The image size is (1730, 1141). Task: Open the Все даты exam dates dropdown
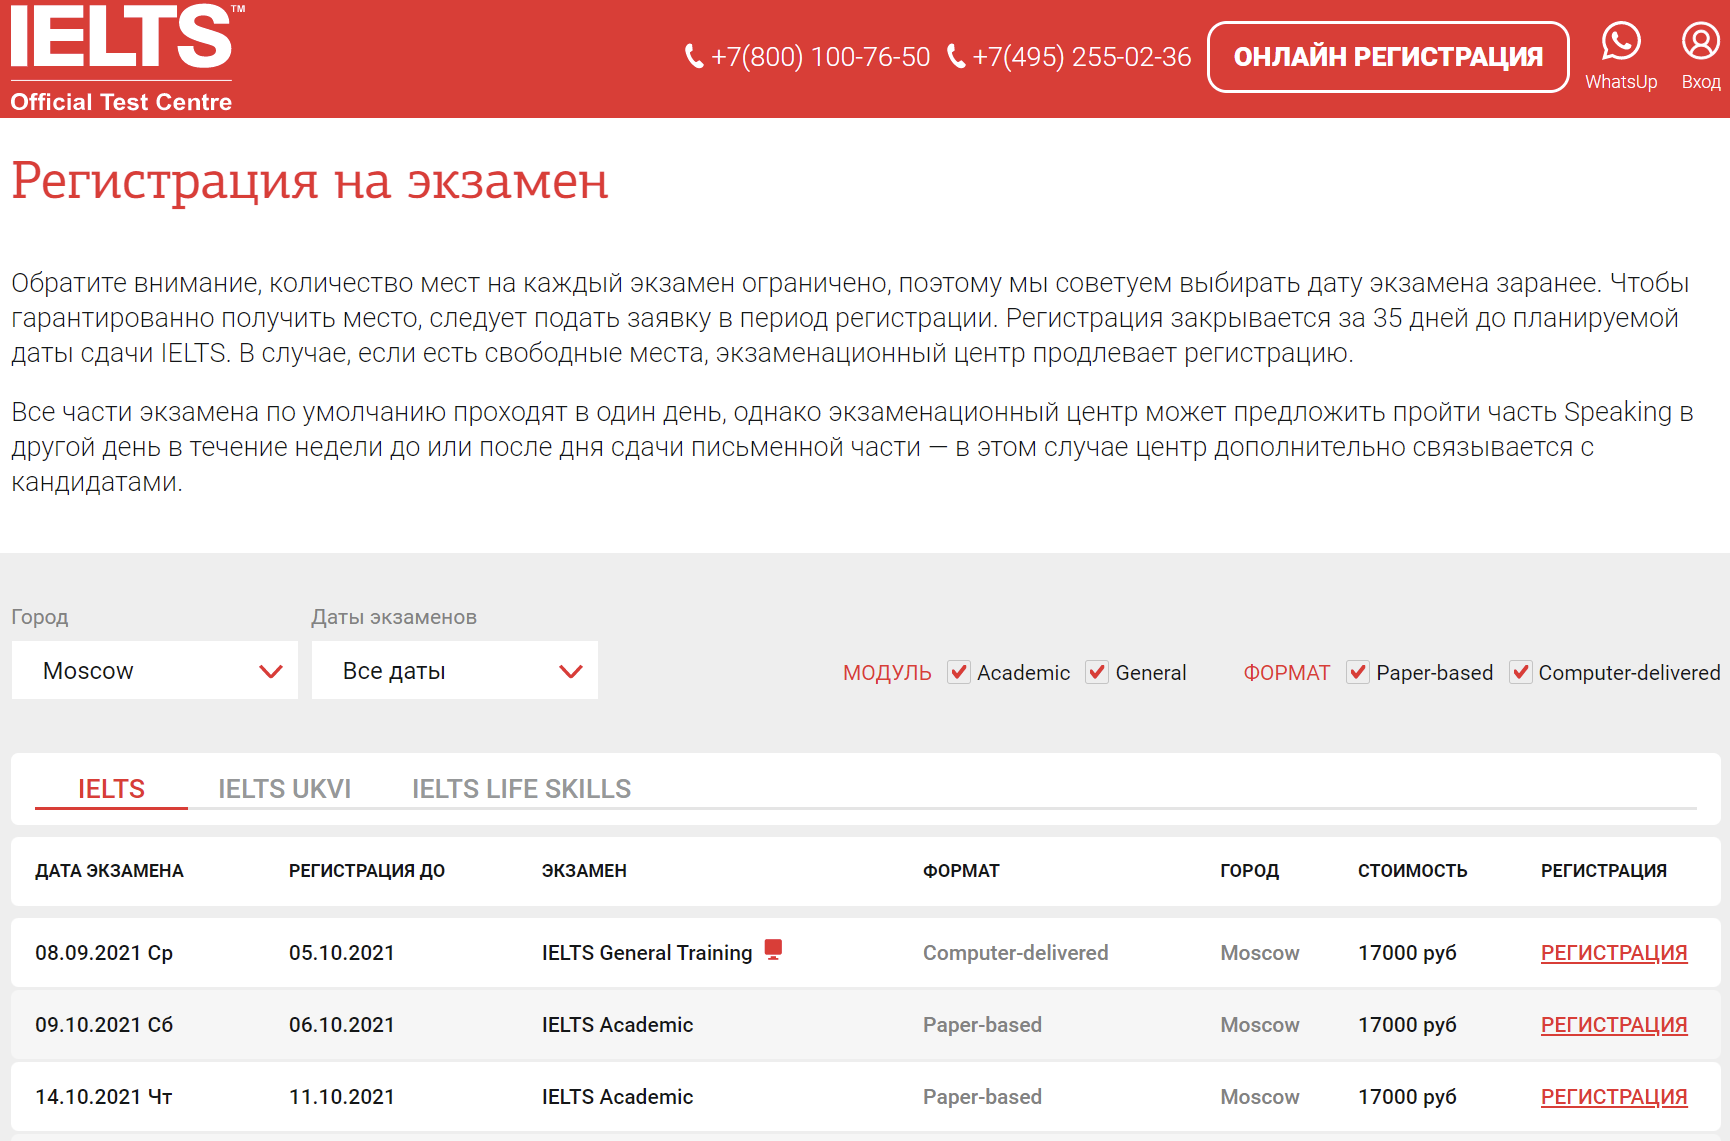coord(455,670)
